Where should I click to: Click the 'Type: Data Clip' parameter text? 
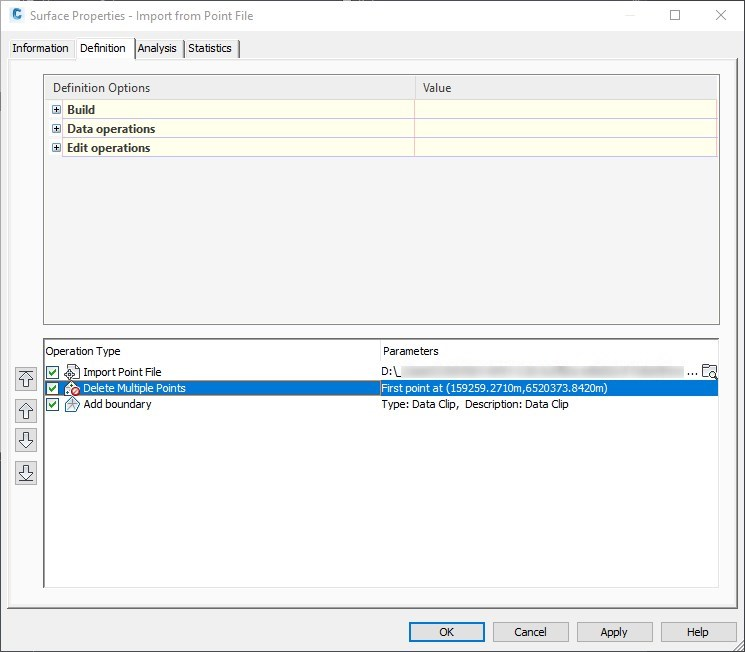[475, 404]
